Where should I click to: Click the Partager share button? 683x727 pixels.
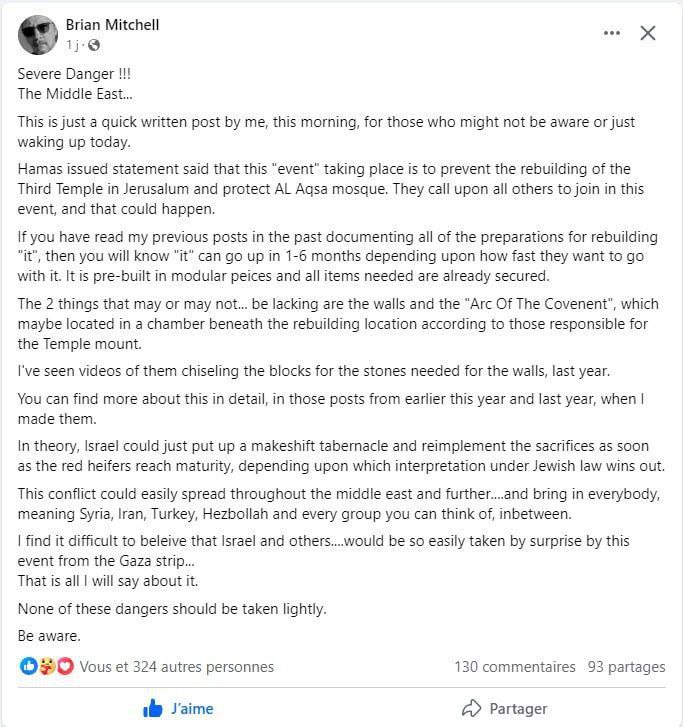pyautogui.click(x=504, y=708)
